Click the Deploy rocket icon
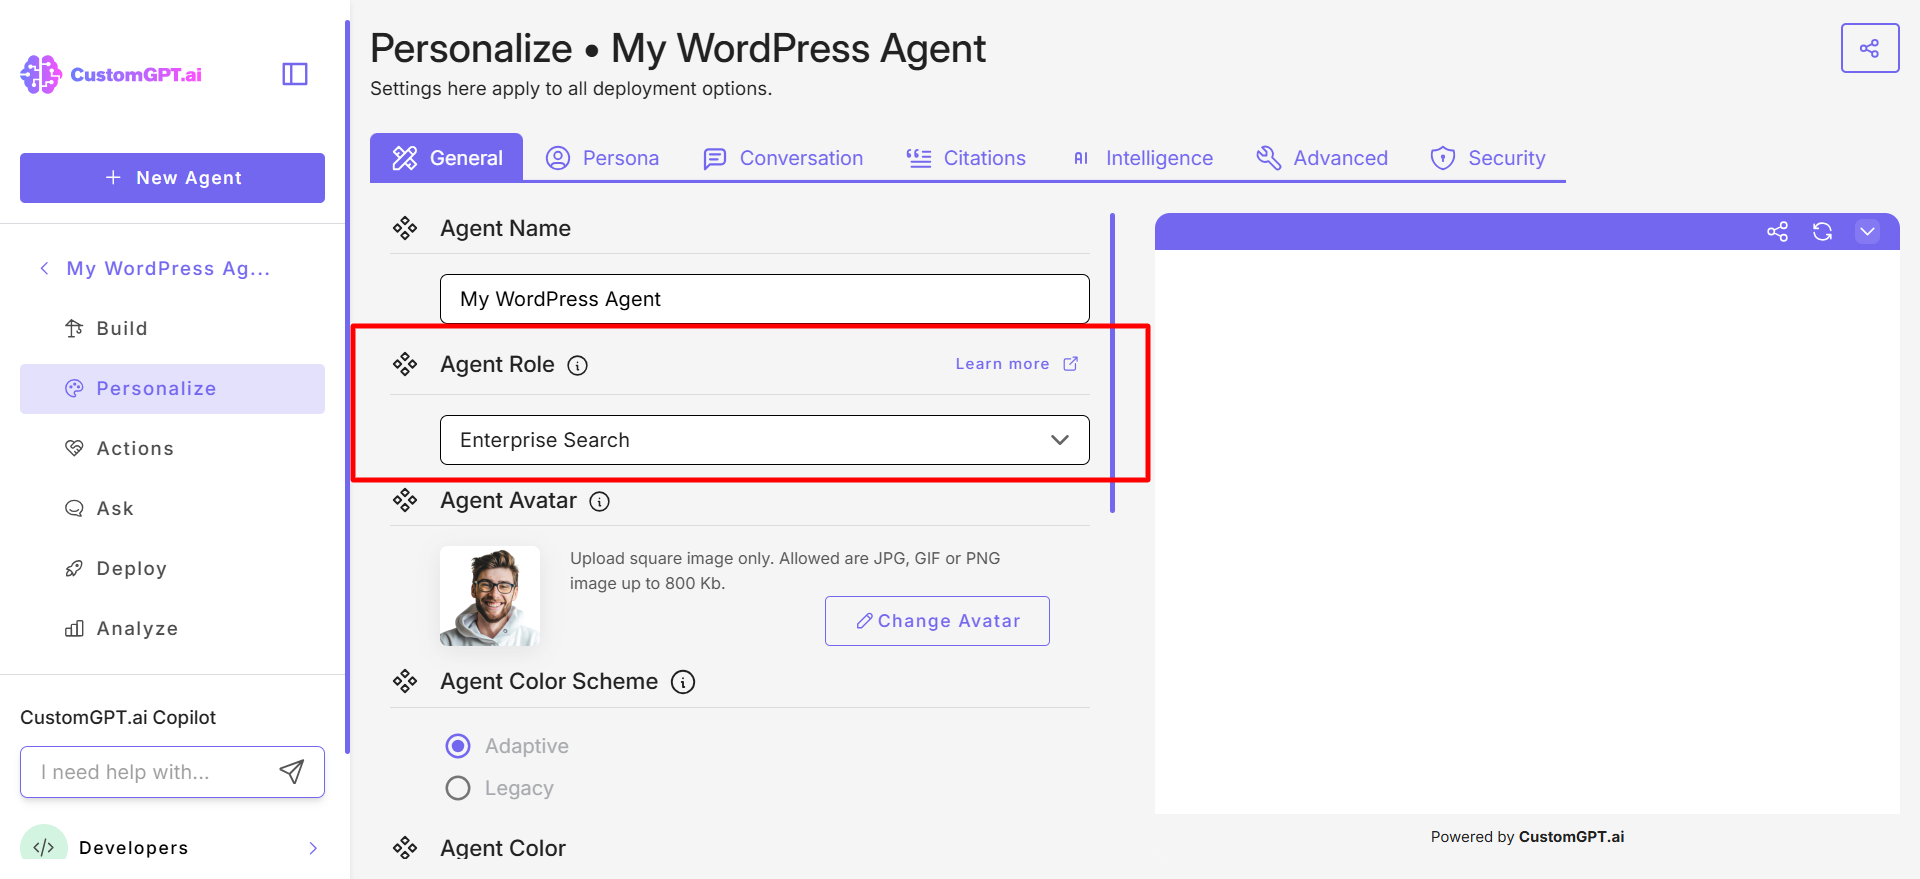1920x879 pixels. point(74,568)
